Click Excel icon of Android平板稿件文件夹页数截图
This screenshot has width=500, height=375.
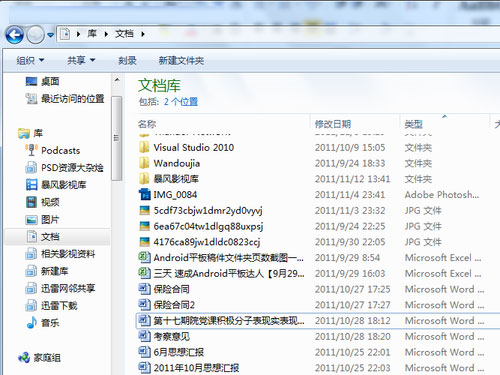click(145, 257)
